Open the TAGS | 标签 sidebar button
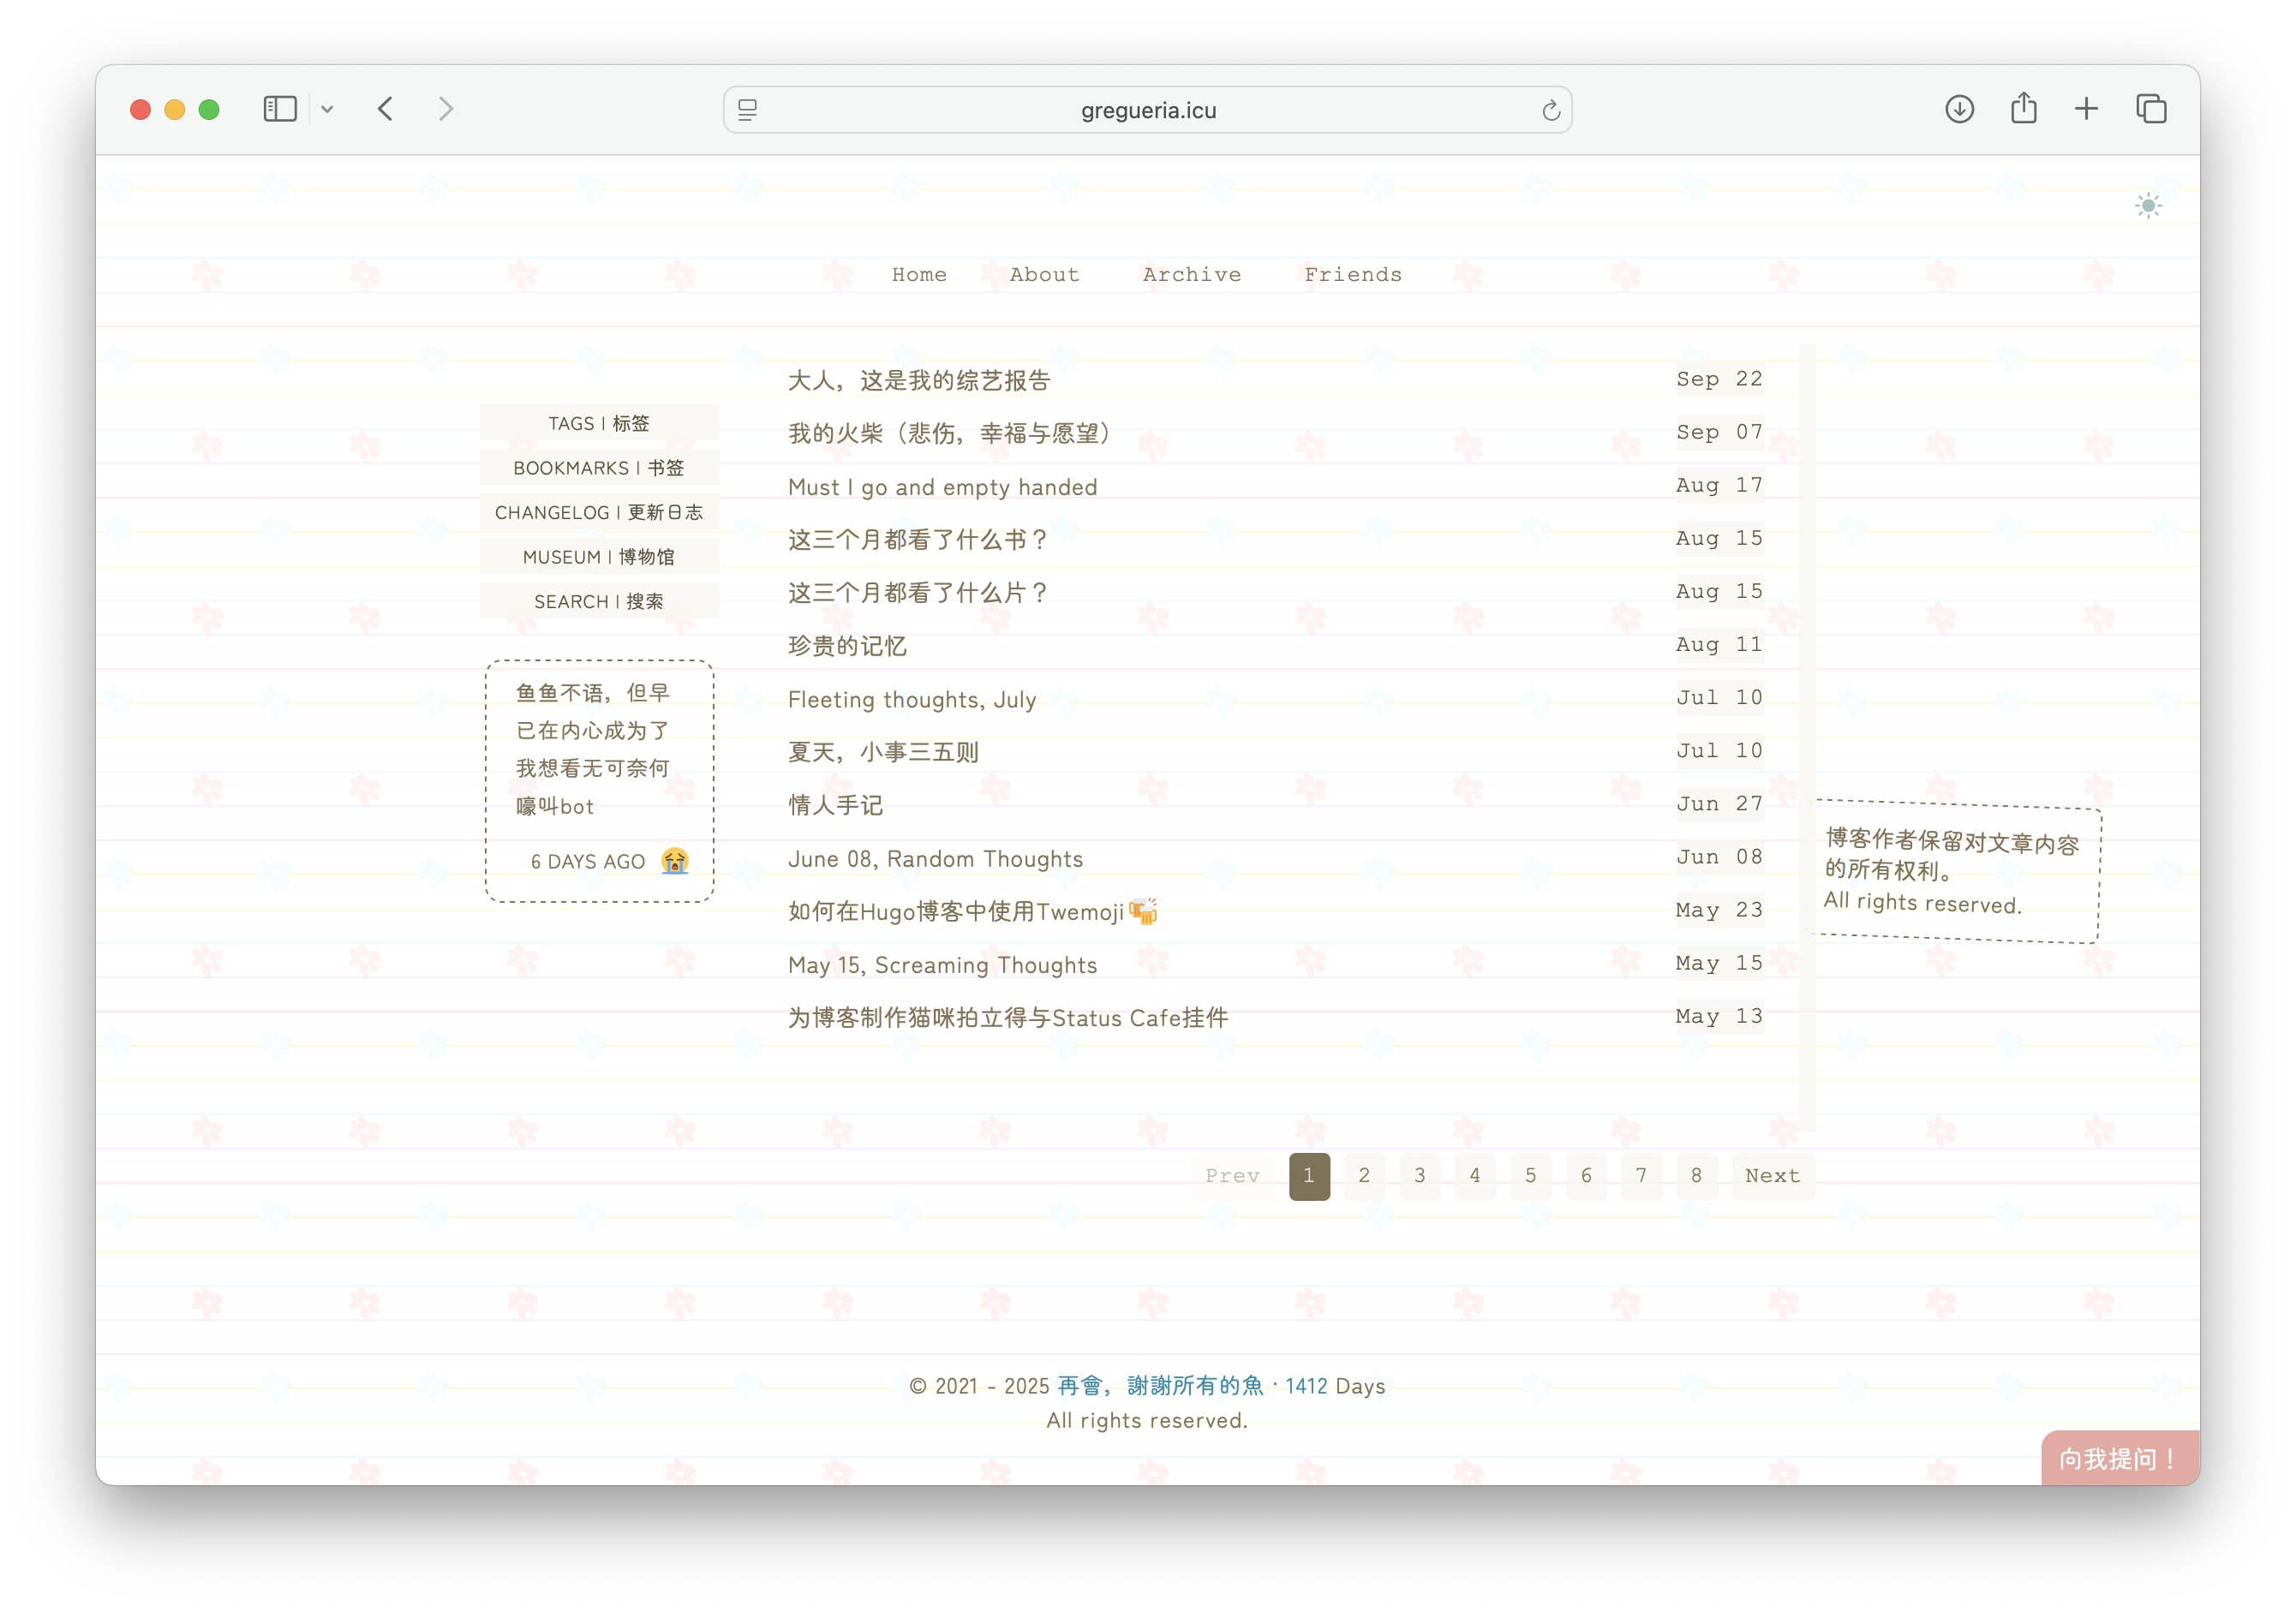The image size is (2296, 1612). pos(599,423)
